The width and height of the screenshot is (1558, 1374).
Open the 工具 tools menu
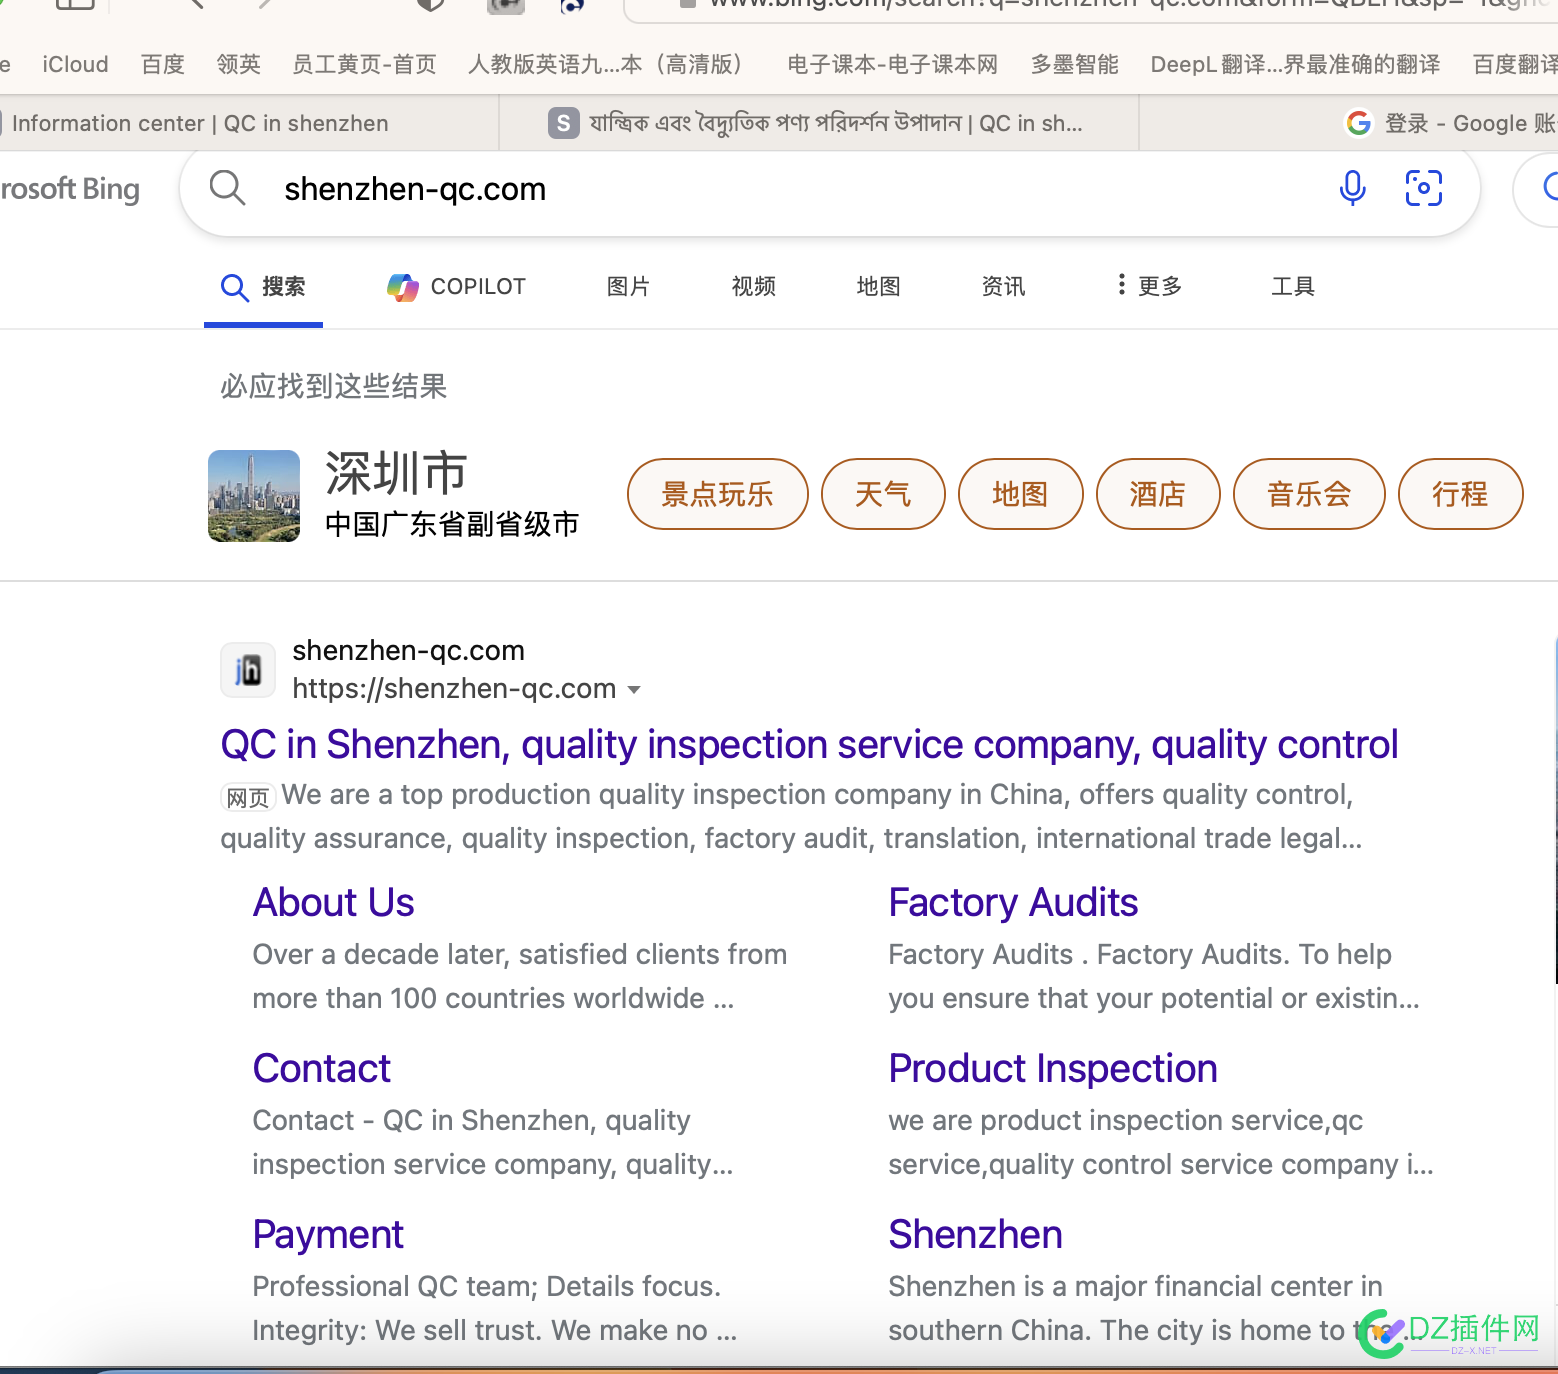pos(1293,287)
